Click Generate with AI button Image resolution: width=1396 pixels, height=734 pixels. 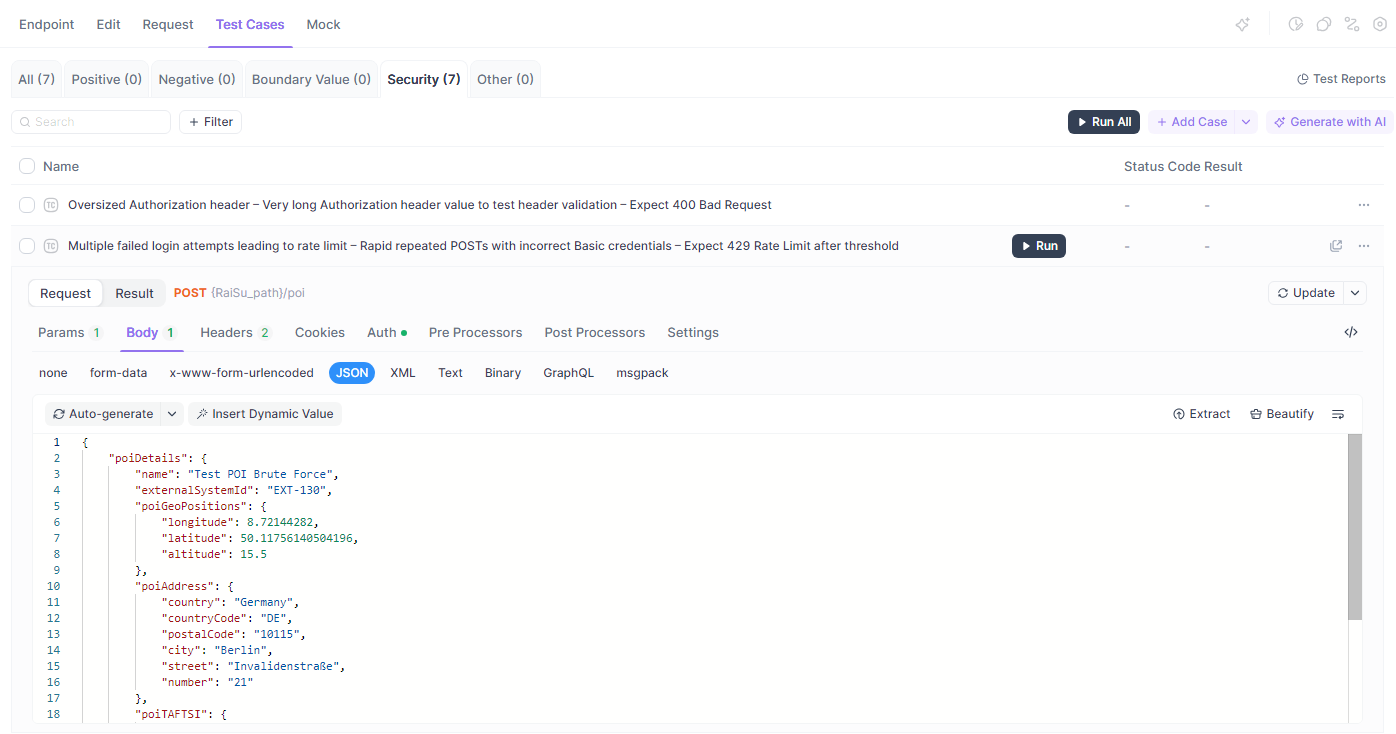(x=1329, y=122)
